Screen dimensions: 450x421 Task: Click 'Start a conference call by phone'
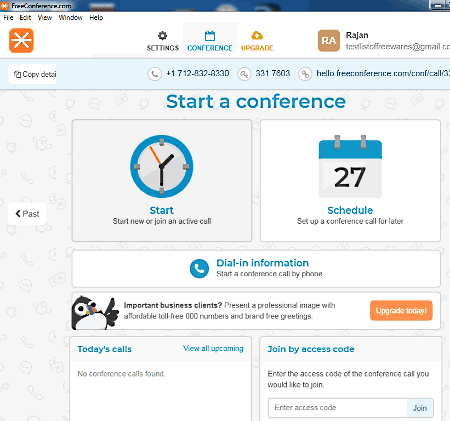[269, 274]
